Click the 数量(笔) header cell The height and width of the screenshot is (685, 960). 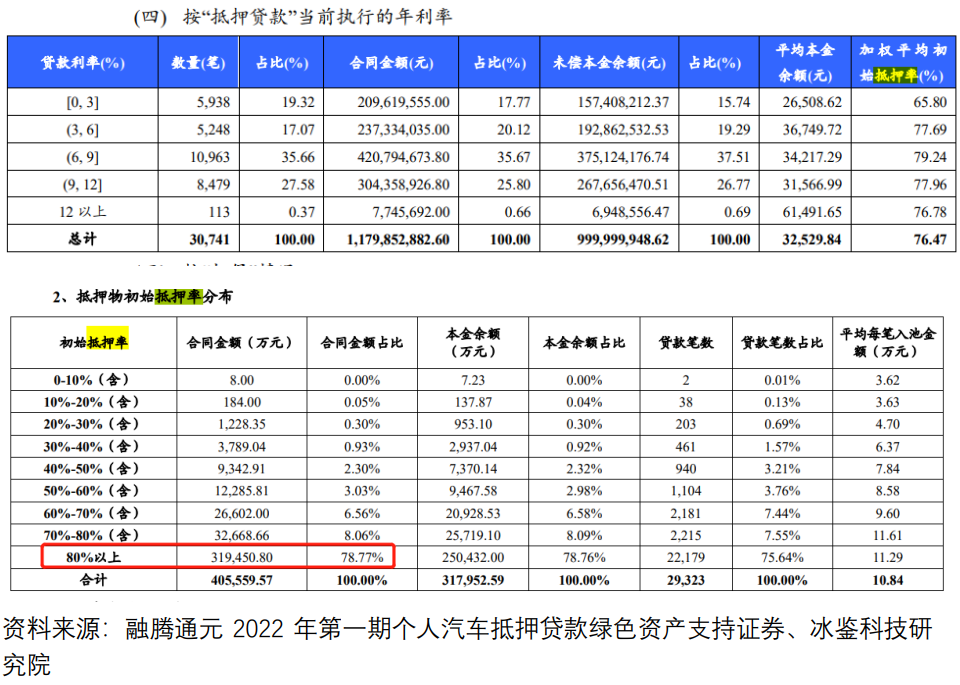tap(198, 62)
